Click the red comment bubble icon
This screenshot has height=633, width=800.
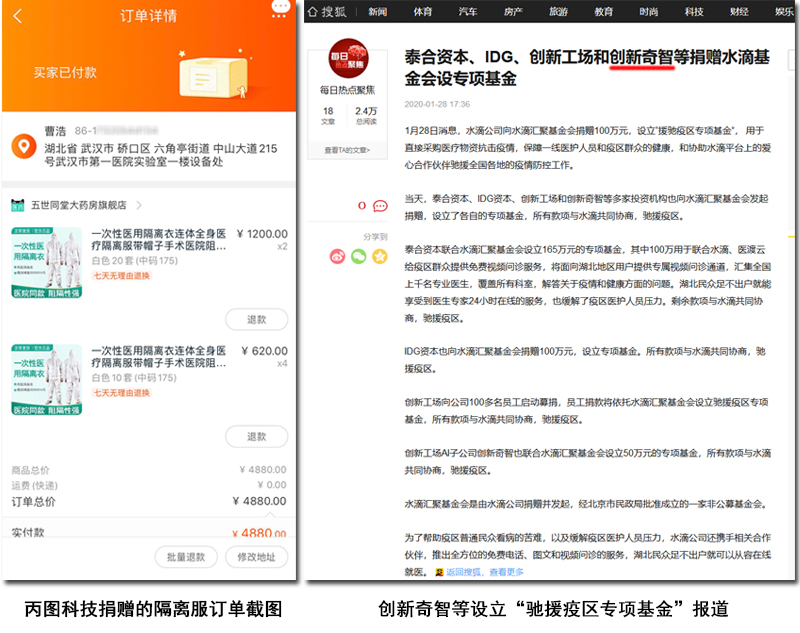[x=379, y=206]
